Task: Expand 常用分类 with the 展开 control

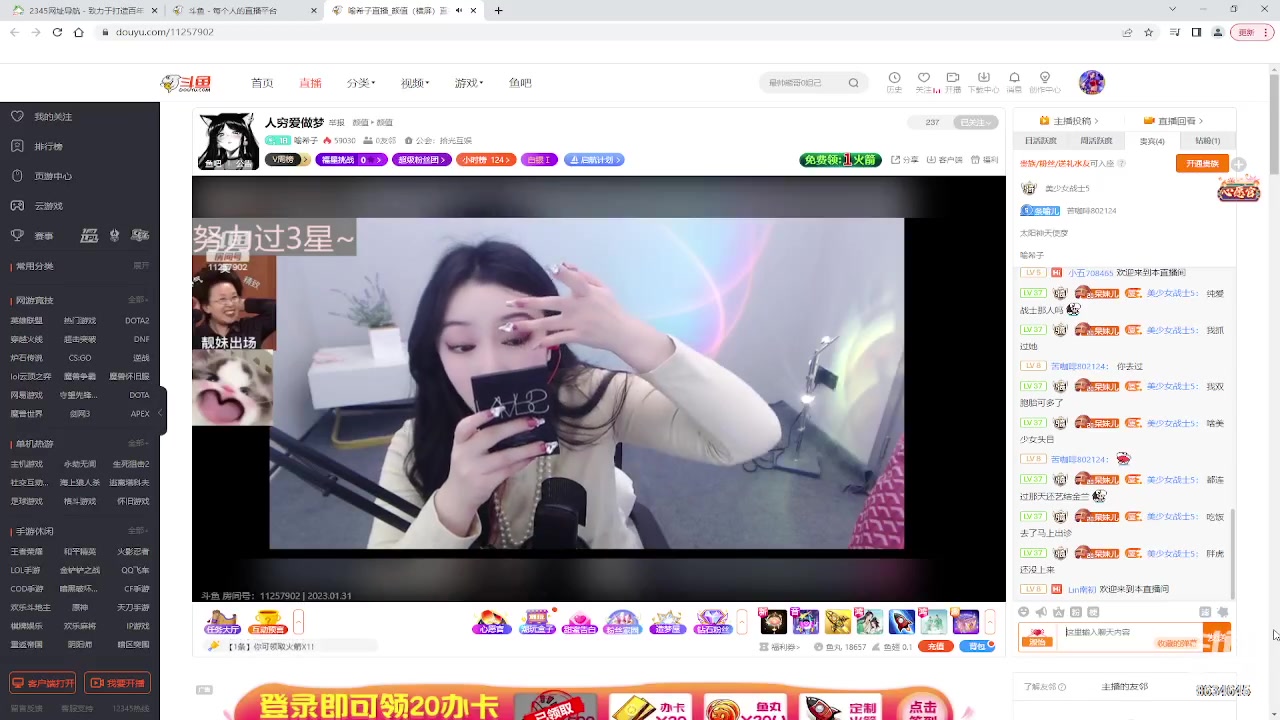Action: 141,265
